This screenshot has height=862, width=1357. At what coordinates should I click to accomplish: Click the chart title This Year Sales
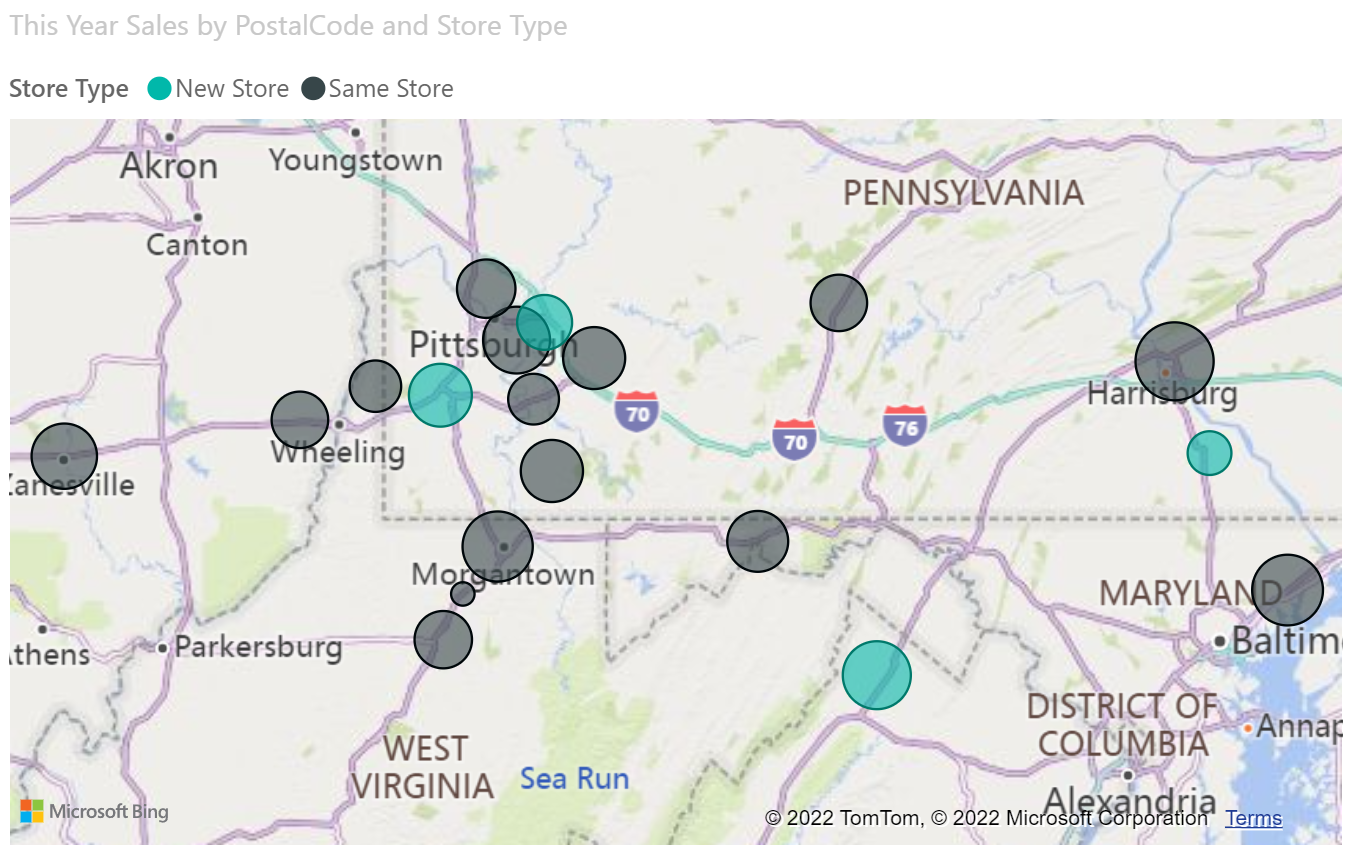tap(288, 26)
